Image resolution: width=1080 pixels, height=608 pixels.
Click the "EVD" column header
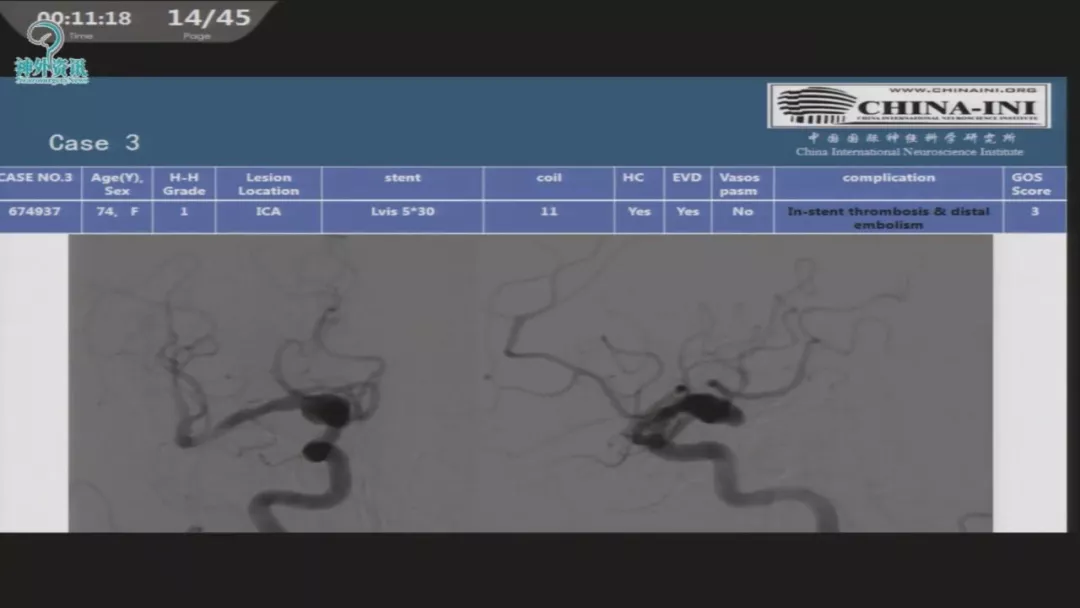point(687,184)
